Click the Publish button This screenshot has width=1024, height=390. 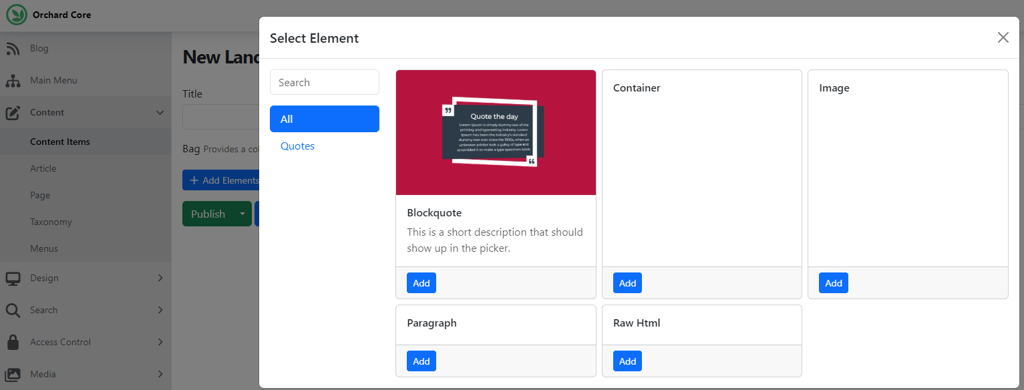[208, 214]
